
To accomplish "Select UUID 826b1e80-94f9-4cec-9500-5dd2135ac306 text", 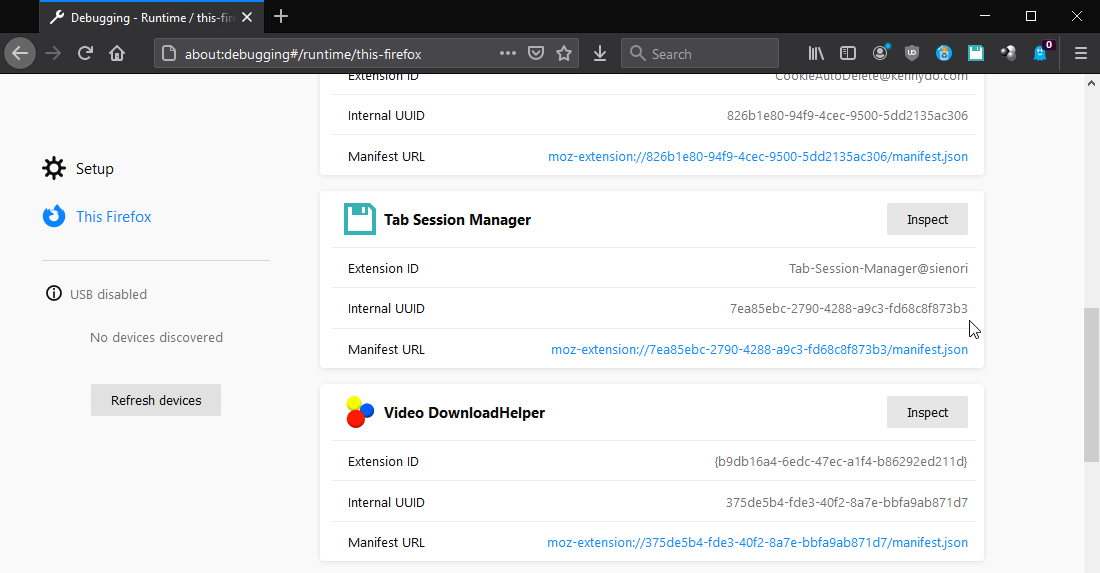I will pyautogui.click(x=847, y=116).
